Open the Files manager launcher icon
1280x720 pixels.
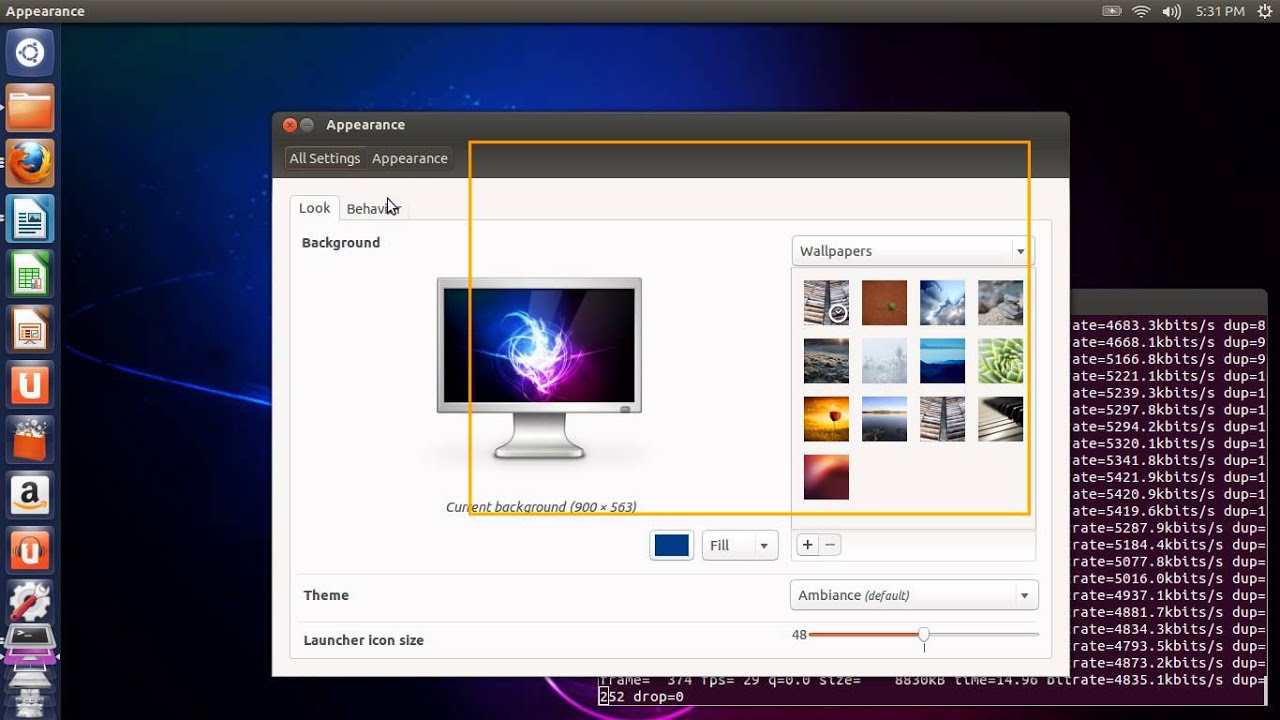(30, 108)
